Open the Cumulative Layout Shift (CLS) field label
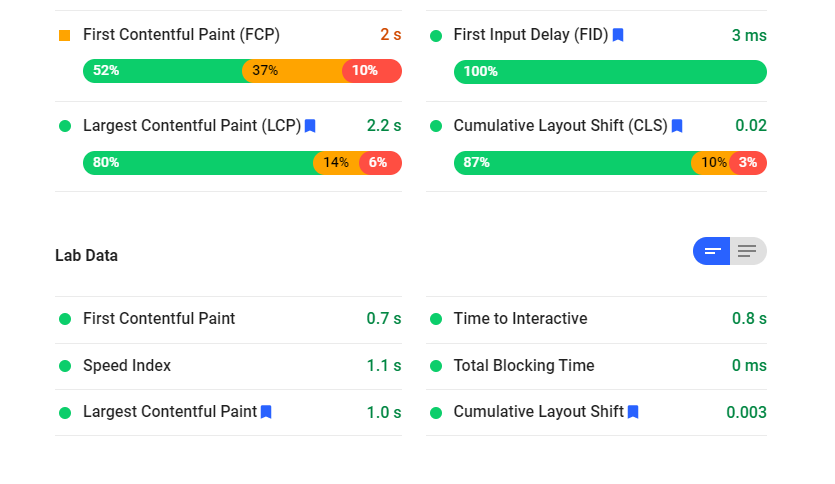This screenshot has width=835, height=484. tap(560, 126)
